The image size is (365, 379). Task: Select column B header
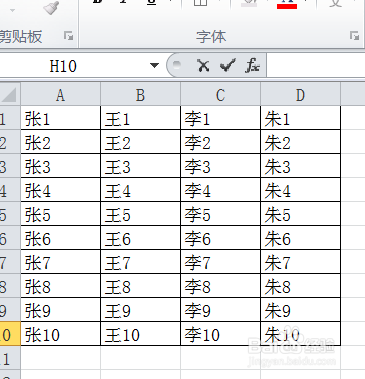(x=140, y=95)
